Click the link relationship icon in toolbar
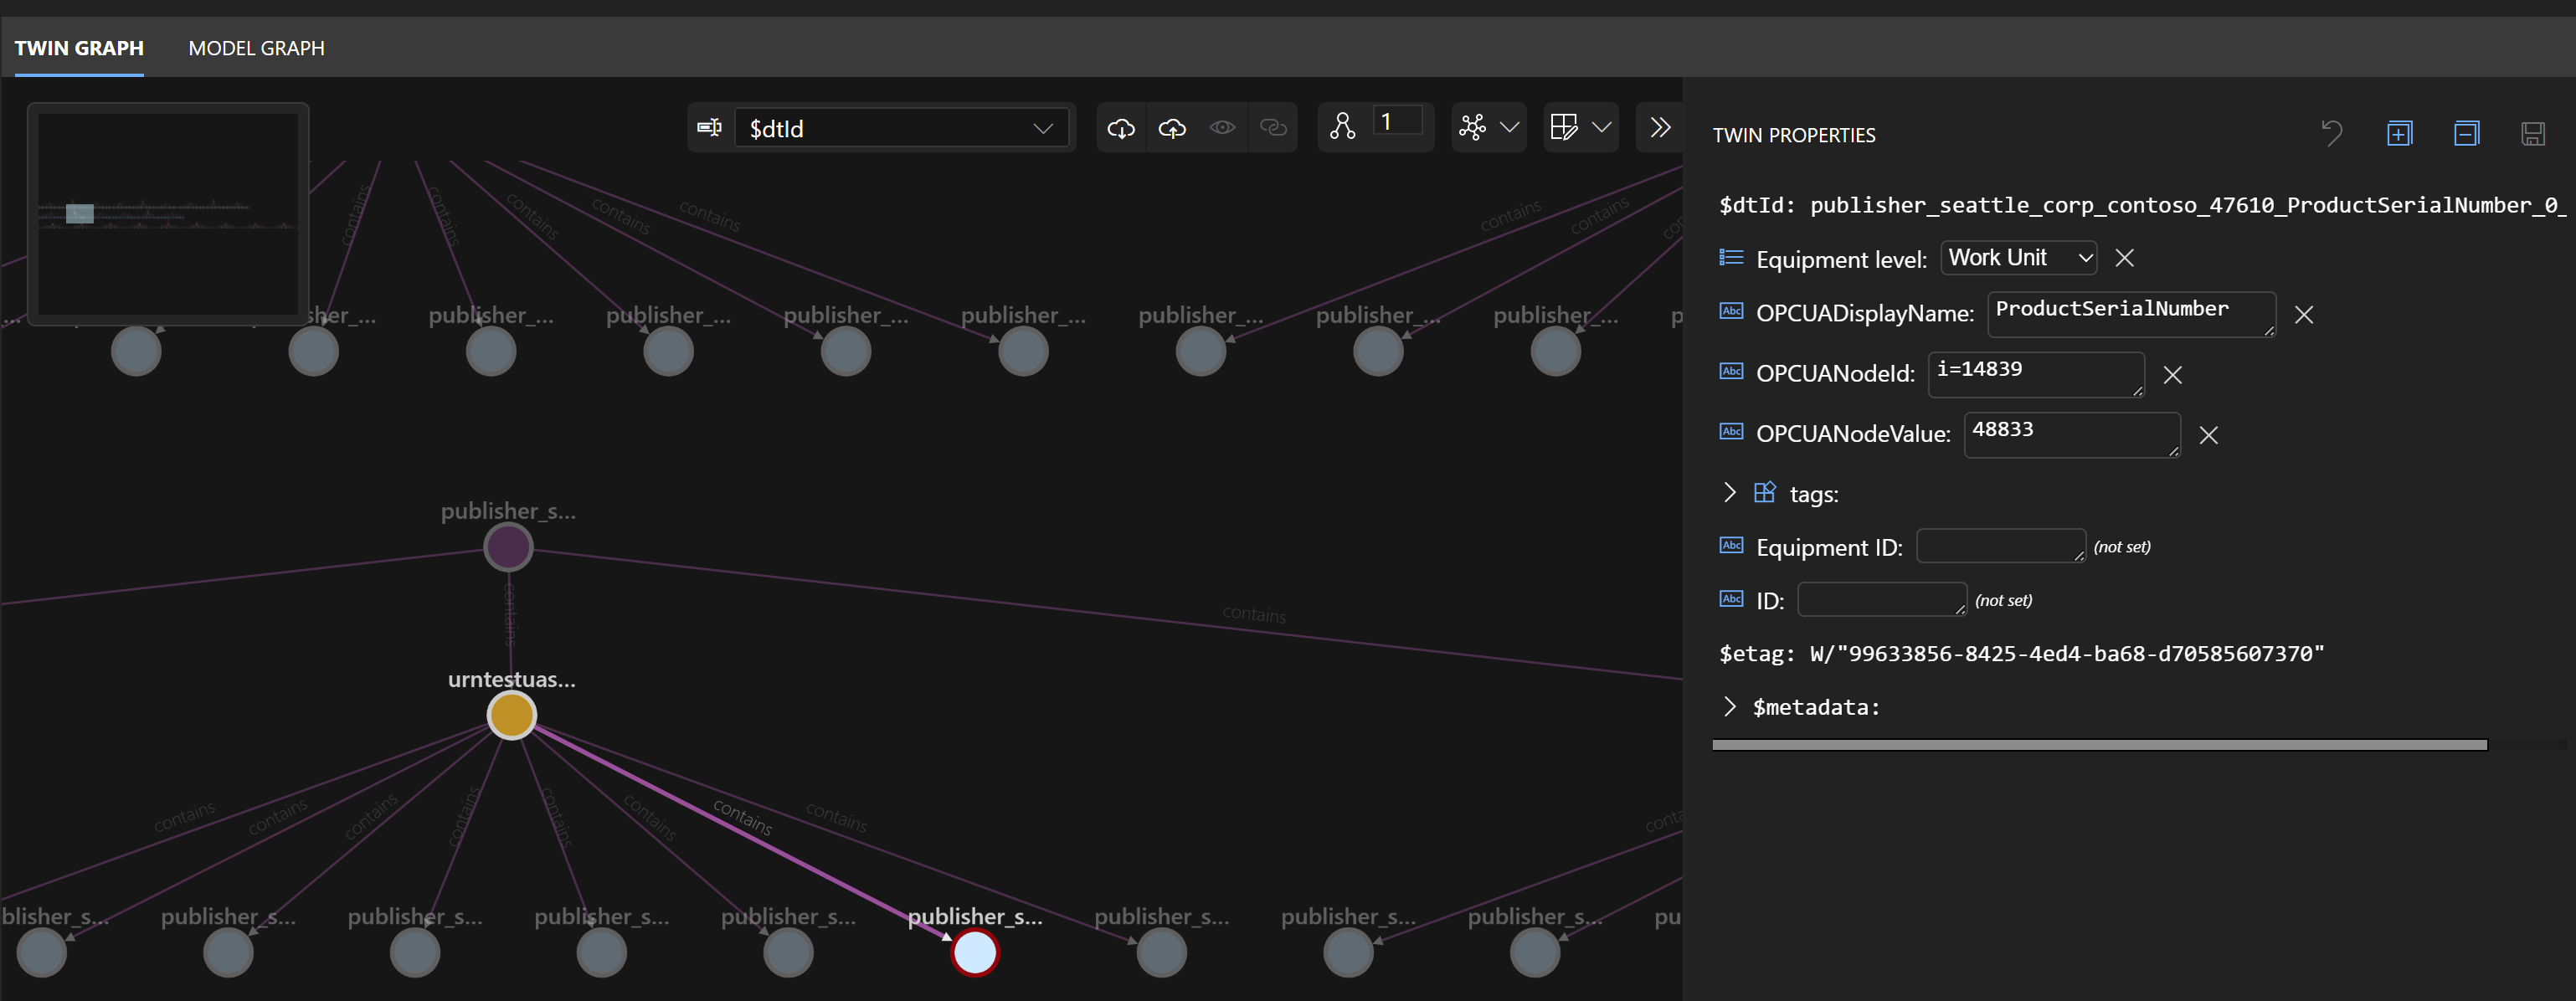Viewport: 2576px width, 1001px height. click(x=1273, y=128)
